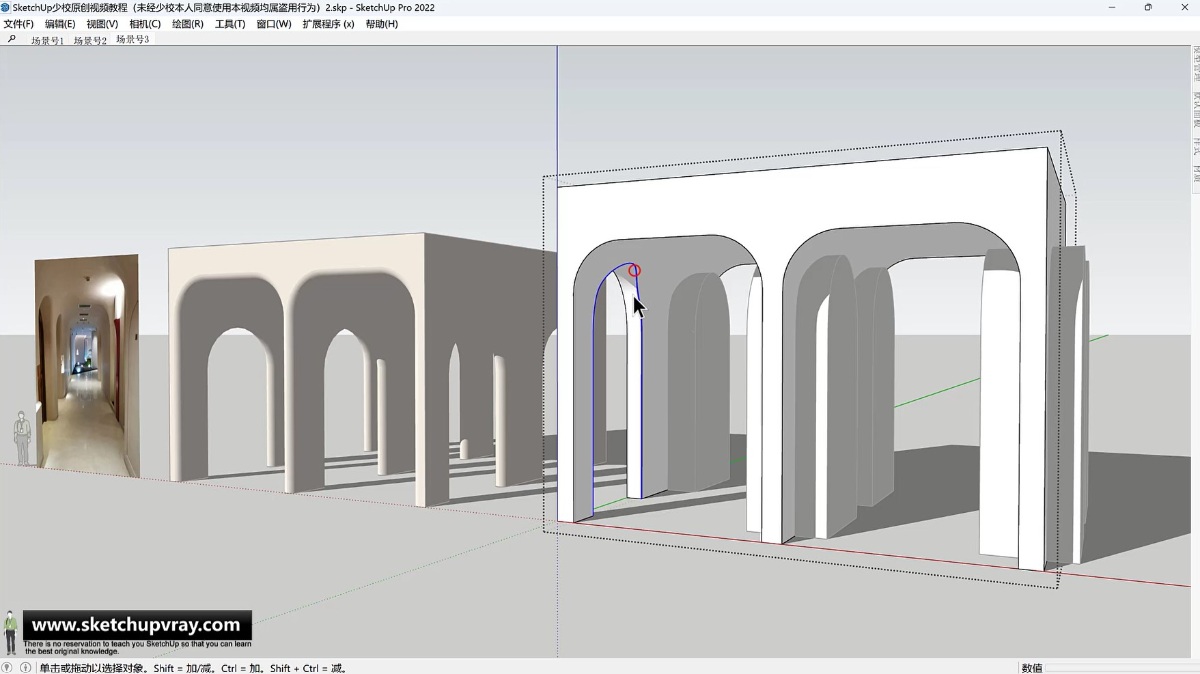Open the 编辑(E) menu

[60, 24]
